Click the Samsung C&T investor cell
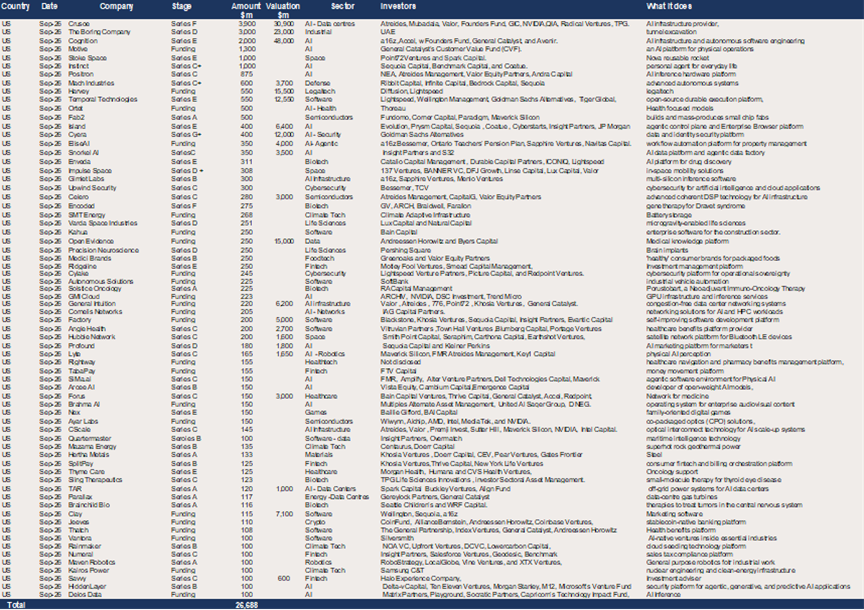The height and width of the screenshot is (610, 864). pos(402,570)
